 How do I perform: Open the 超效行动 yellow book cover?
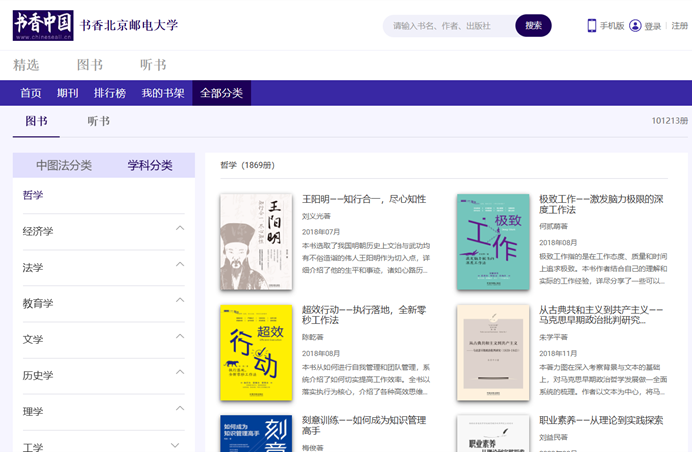coord(256,353)
